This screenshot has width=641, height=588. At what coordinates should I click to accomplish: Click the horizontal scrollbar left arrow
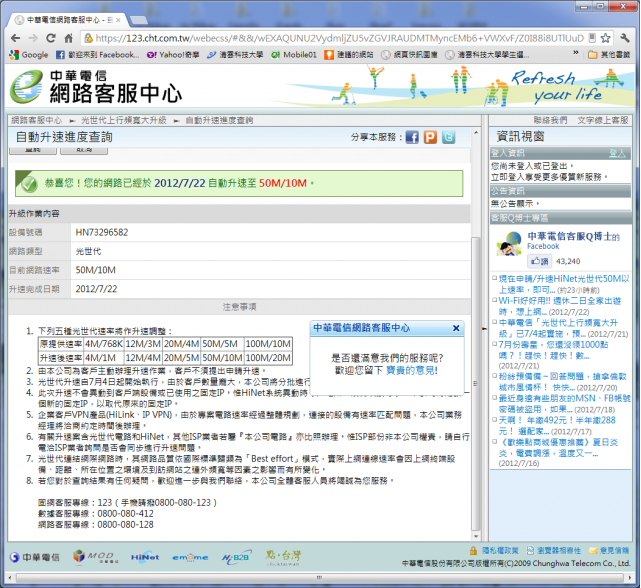pyautogui.click(x=10, y=578)
